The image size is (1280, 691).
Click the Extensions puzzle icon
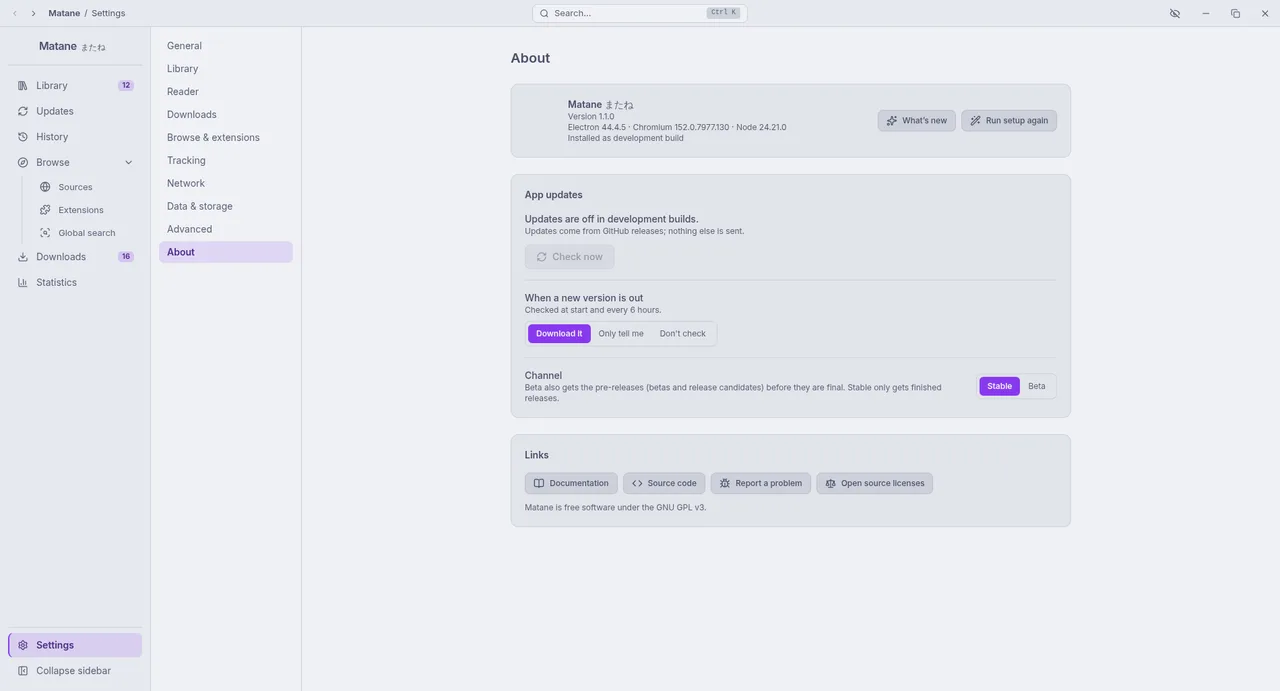(45, 210)
